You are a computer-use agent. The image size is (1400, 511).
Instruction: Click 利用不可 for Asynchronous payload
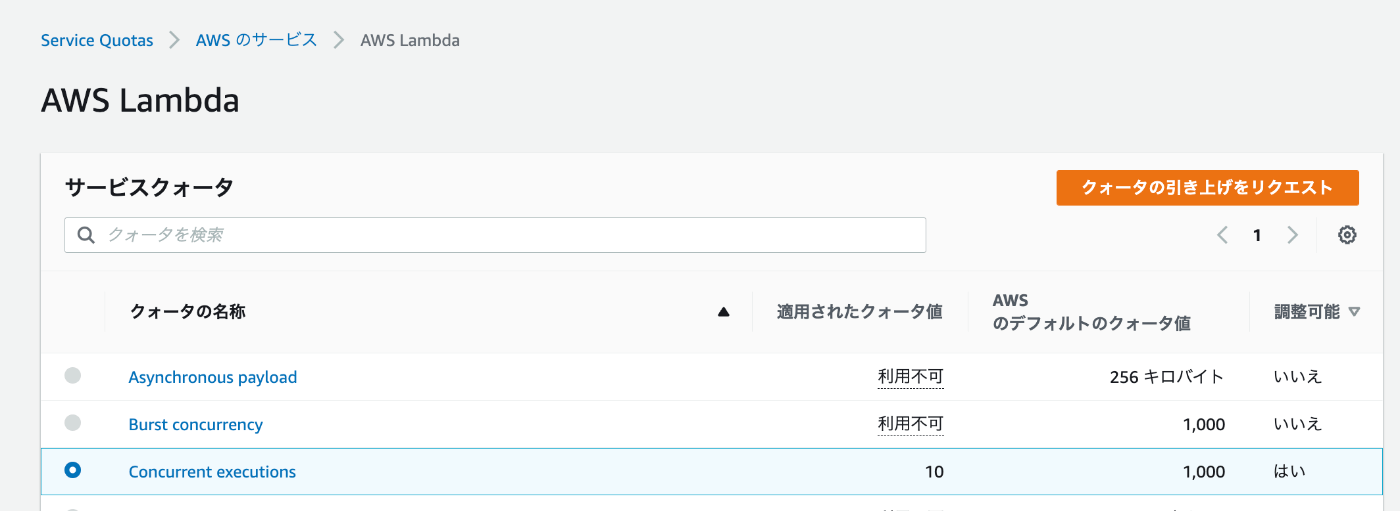[x=910, y=377]
